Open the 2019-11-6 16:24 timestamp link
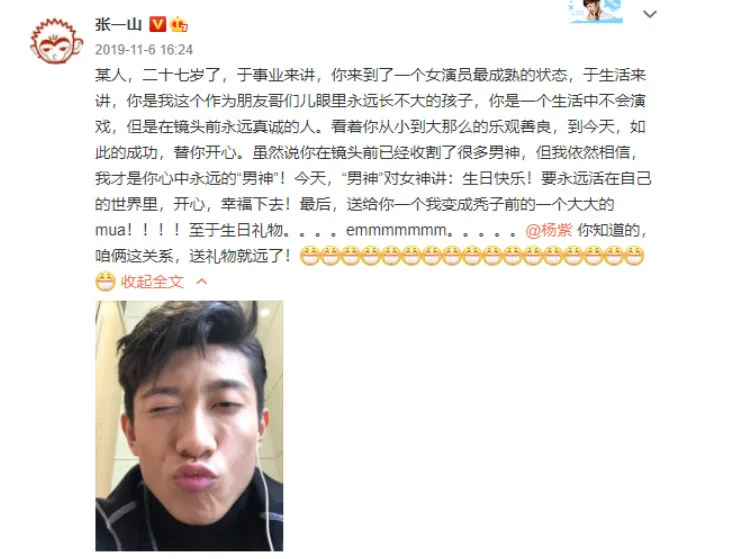The image size is (733, 559). pyautogui.click(x=144, y=50)
